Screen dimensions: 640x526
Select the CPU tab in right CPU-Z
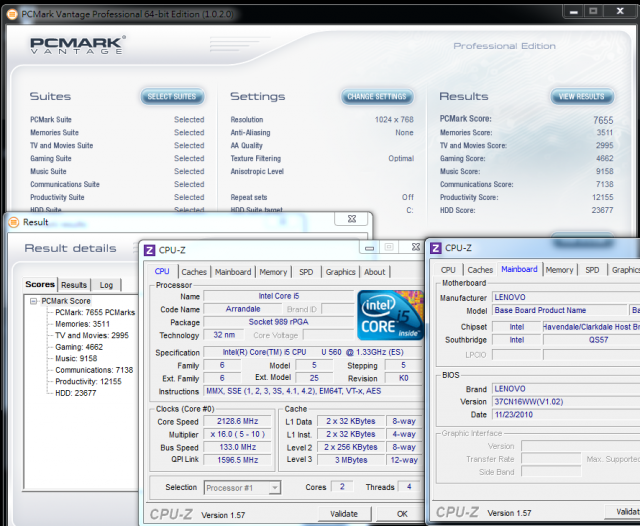[448, 270]
